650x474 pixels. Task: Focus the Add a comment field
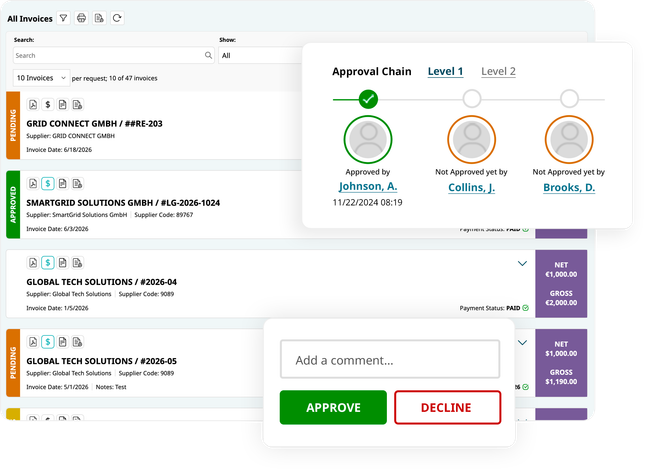(x=390, y=359)
